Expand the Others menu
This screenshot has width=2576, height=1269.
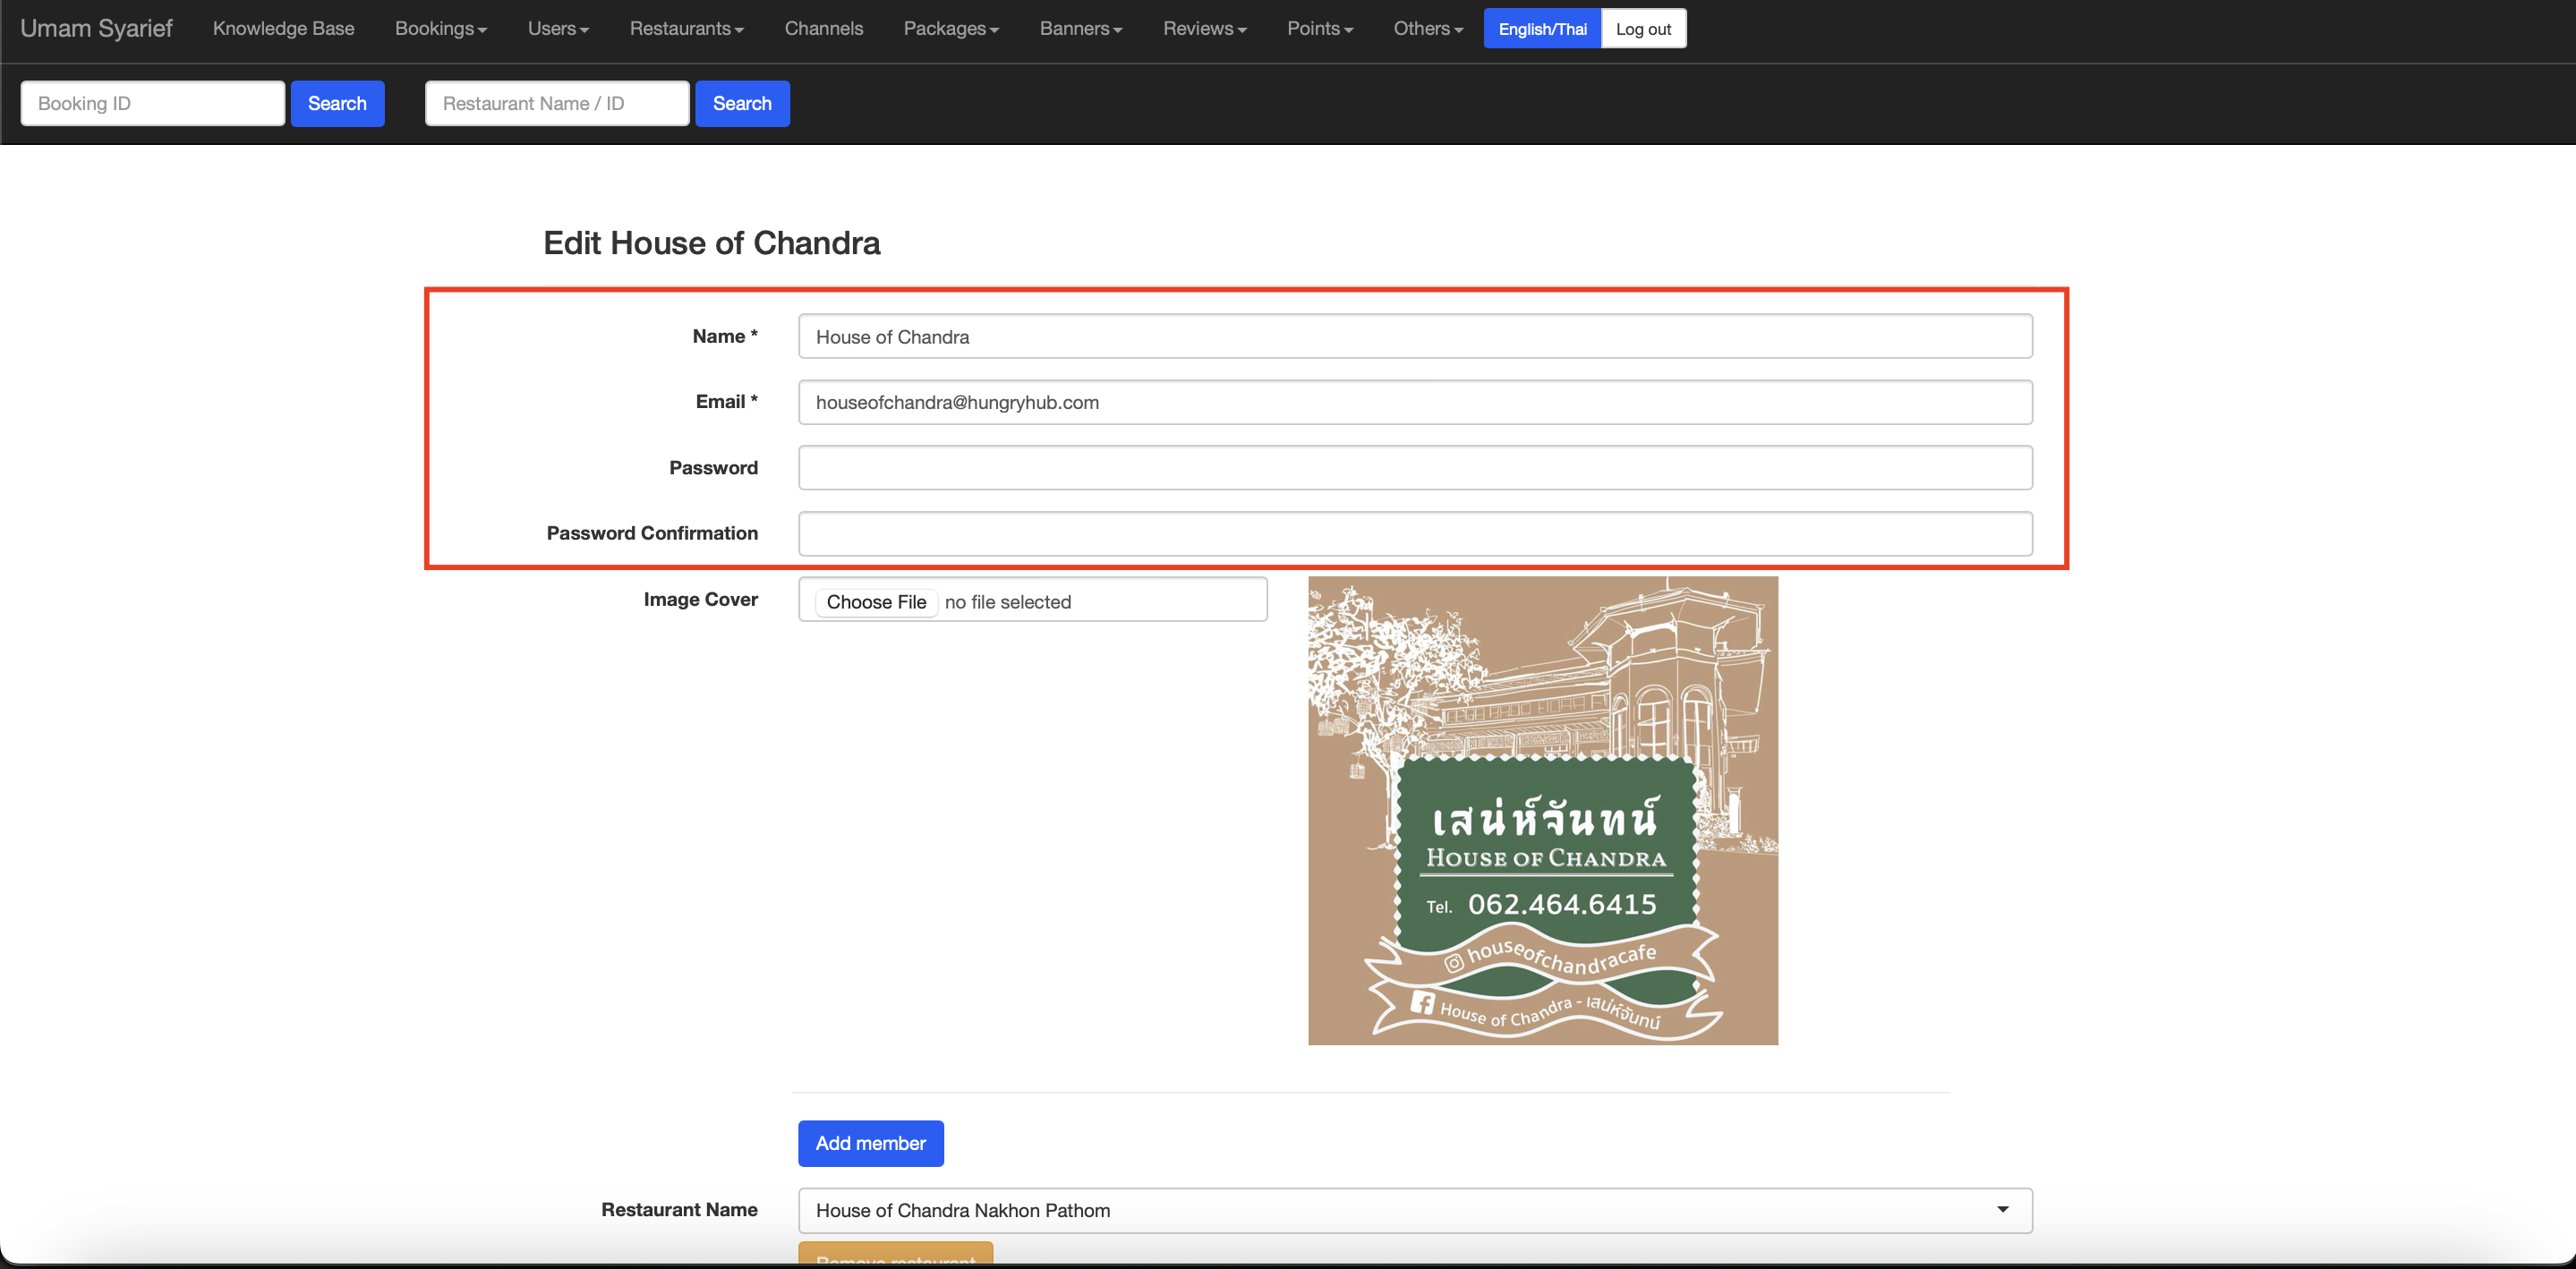click(x=1427, y=29)
